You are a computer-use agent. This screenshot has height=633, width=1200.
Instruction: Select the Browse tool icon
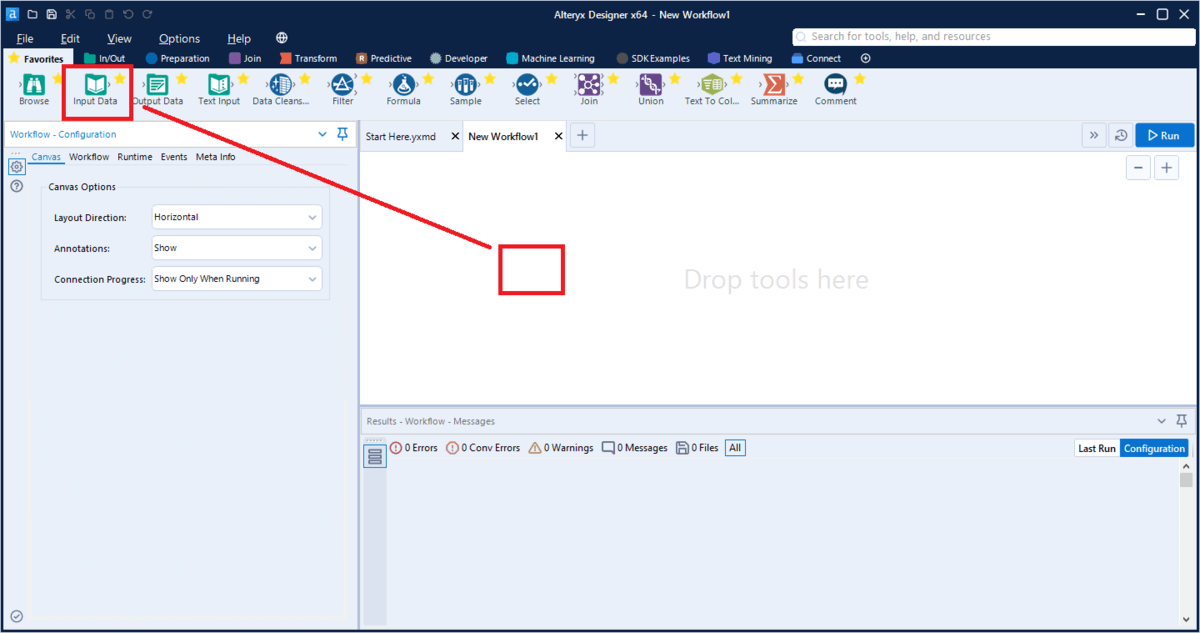[x=33, y=85]
